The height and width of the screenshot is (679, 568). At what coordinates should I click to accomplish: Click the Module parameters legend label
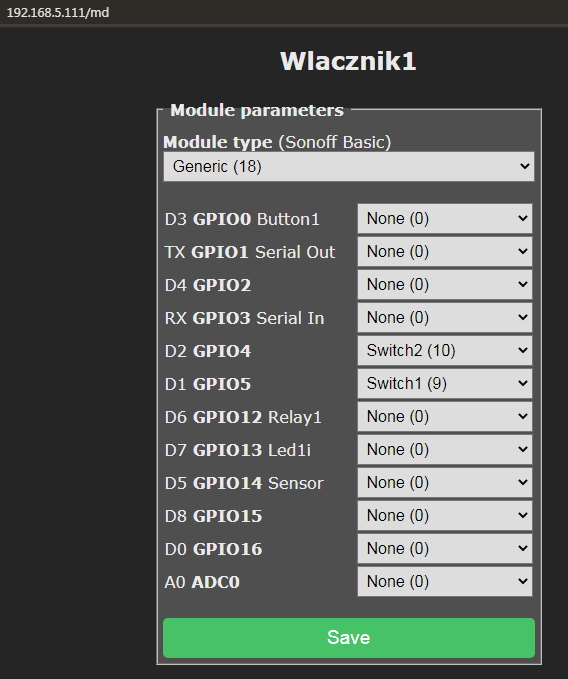pos(257,110)
